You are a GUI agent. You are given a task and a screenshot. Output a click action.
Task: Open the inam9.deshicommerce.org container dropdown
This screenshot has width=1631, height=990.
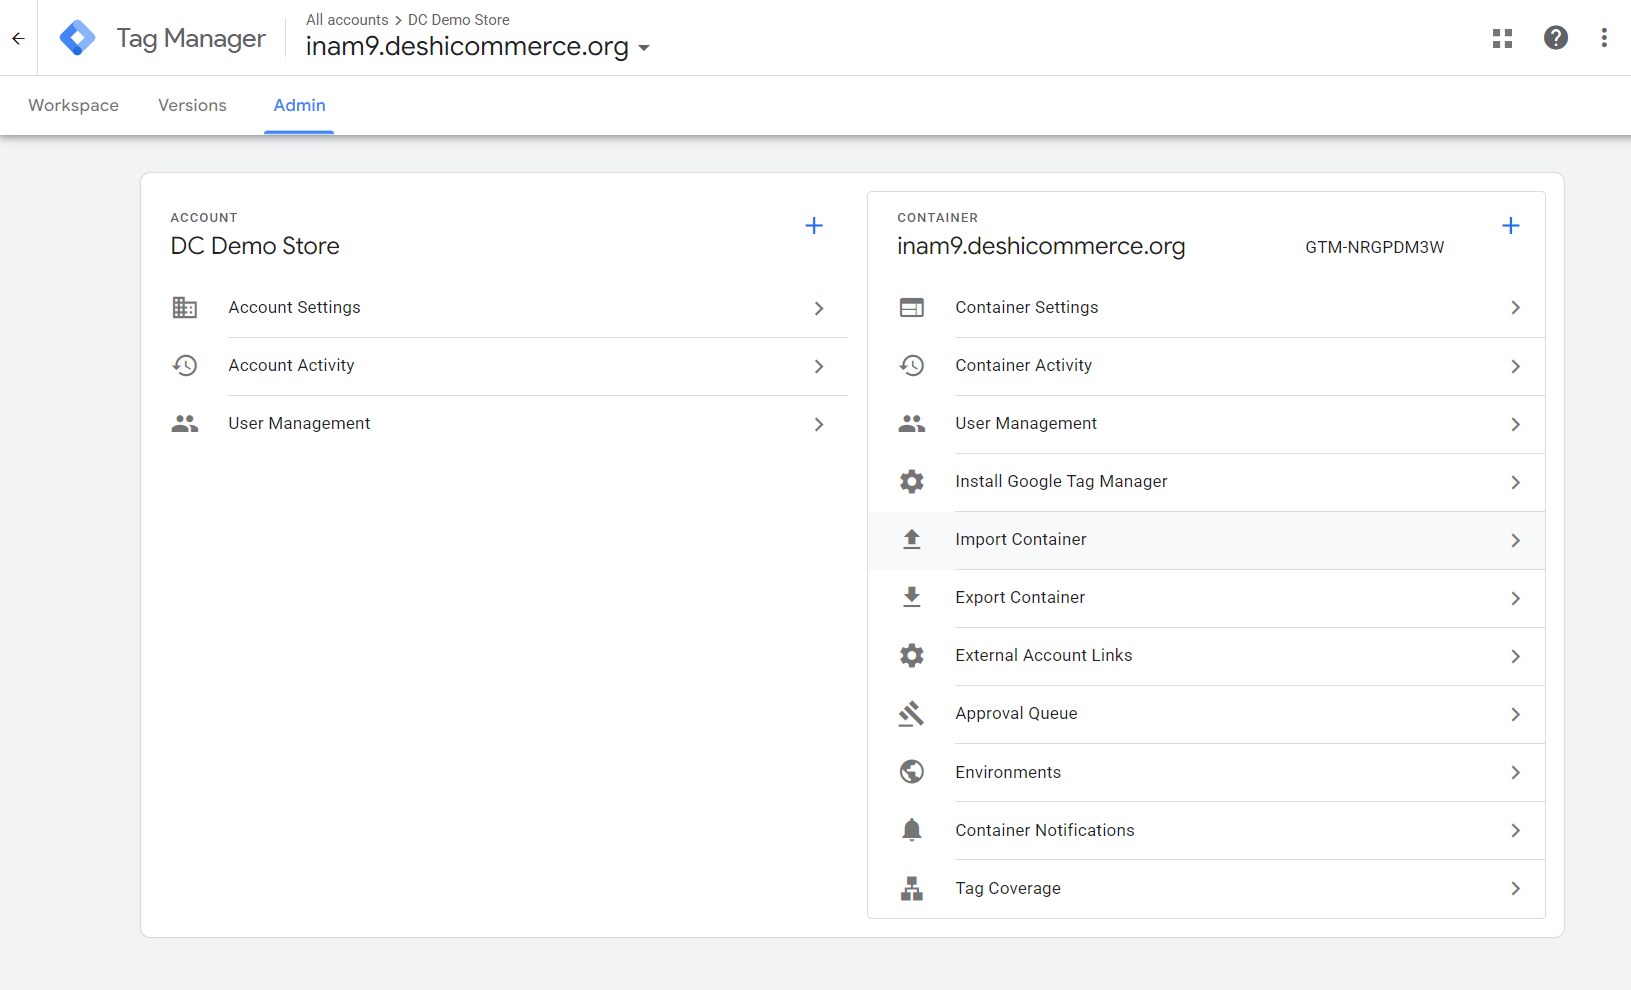tap(478, 46)
